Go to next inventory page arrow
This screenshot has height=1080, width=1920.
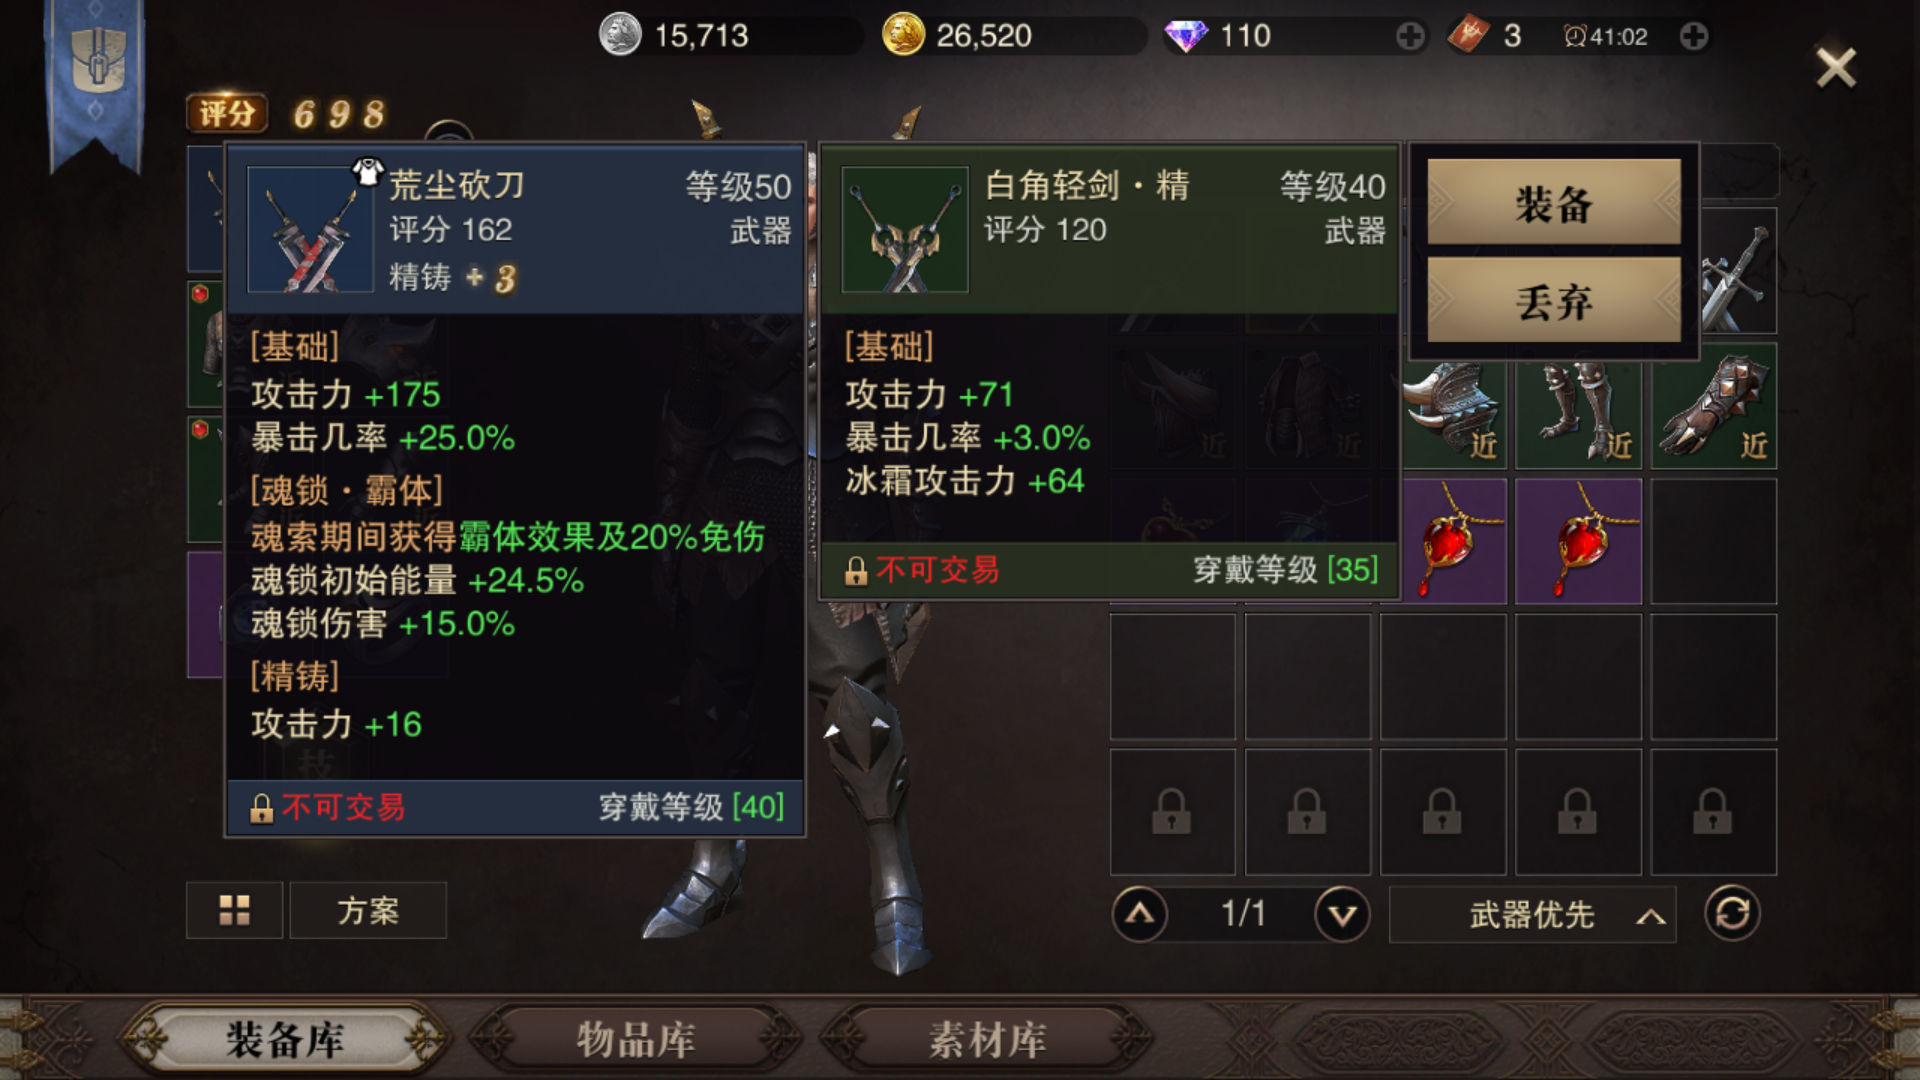tap(1342, 914)
